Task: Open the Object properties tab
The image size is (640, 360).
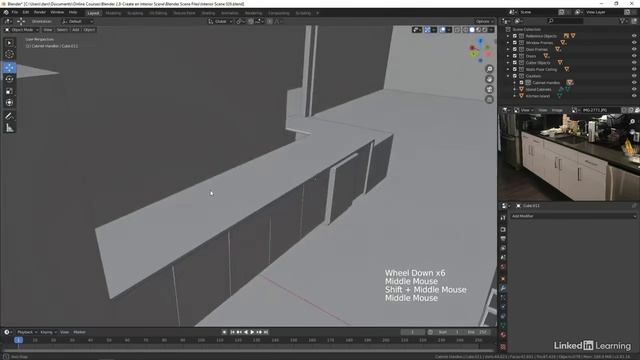Action: pyautogui.click(x=503, y=279)
